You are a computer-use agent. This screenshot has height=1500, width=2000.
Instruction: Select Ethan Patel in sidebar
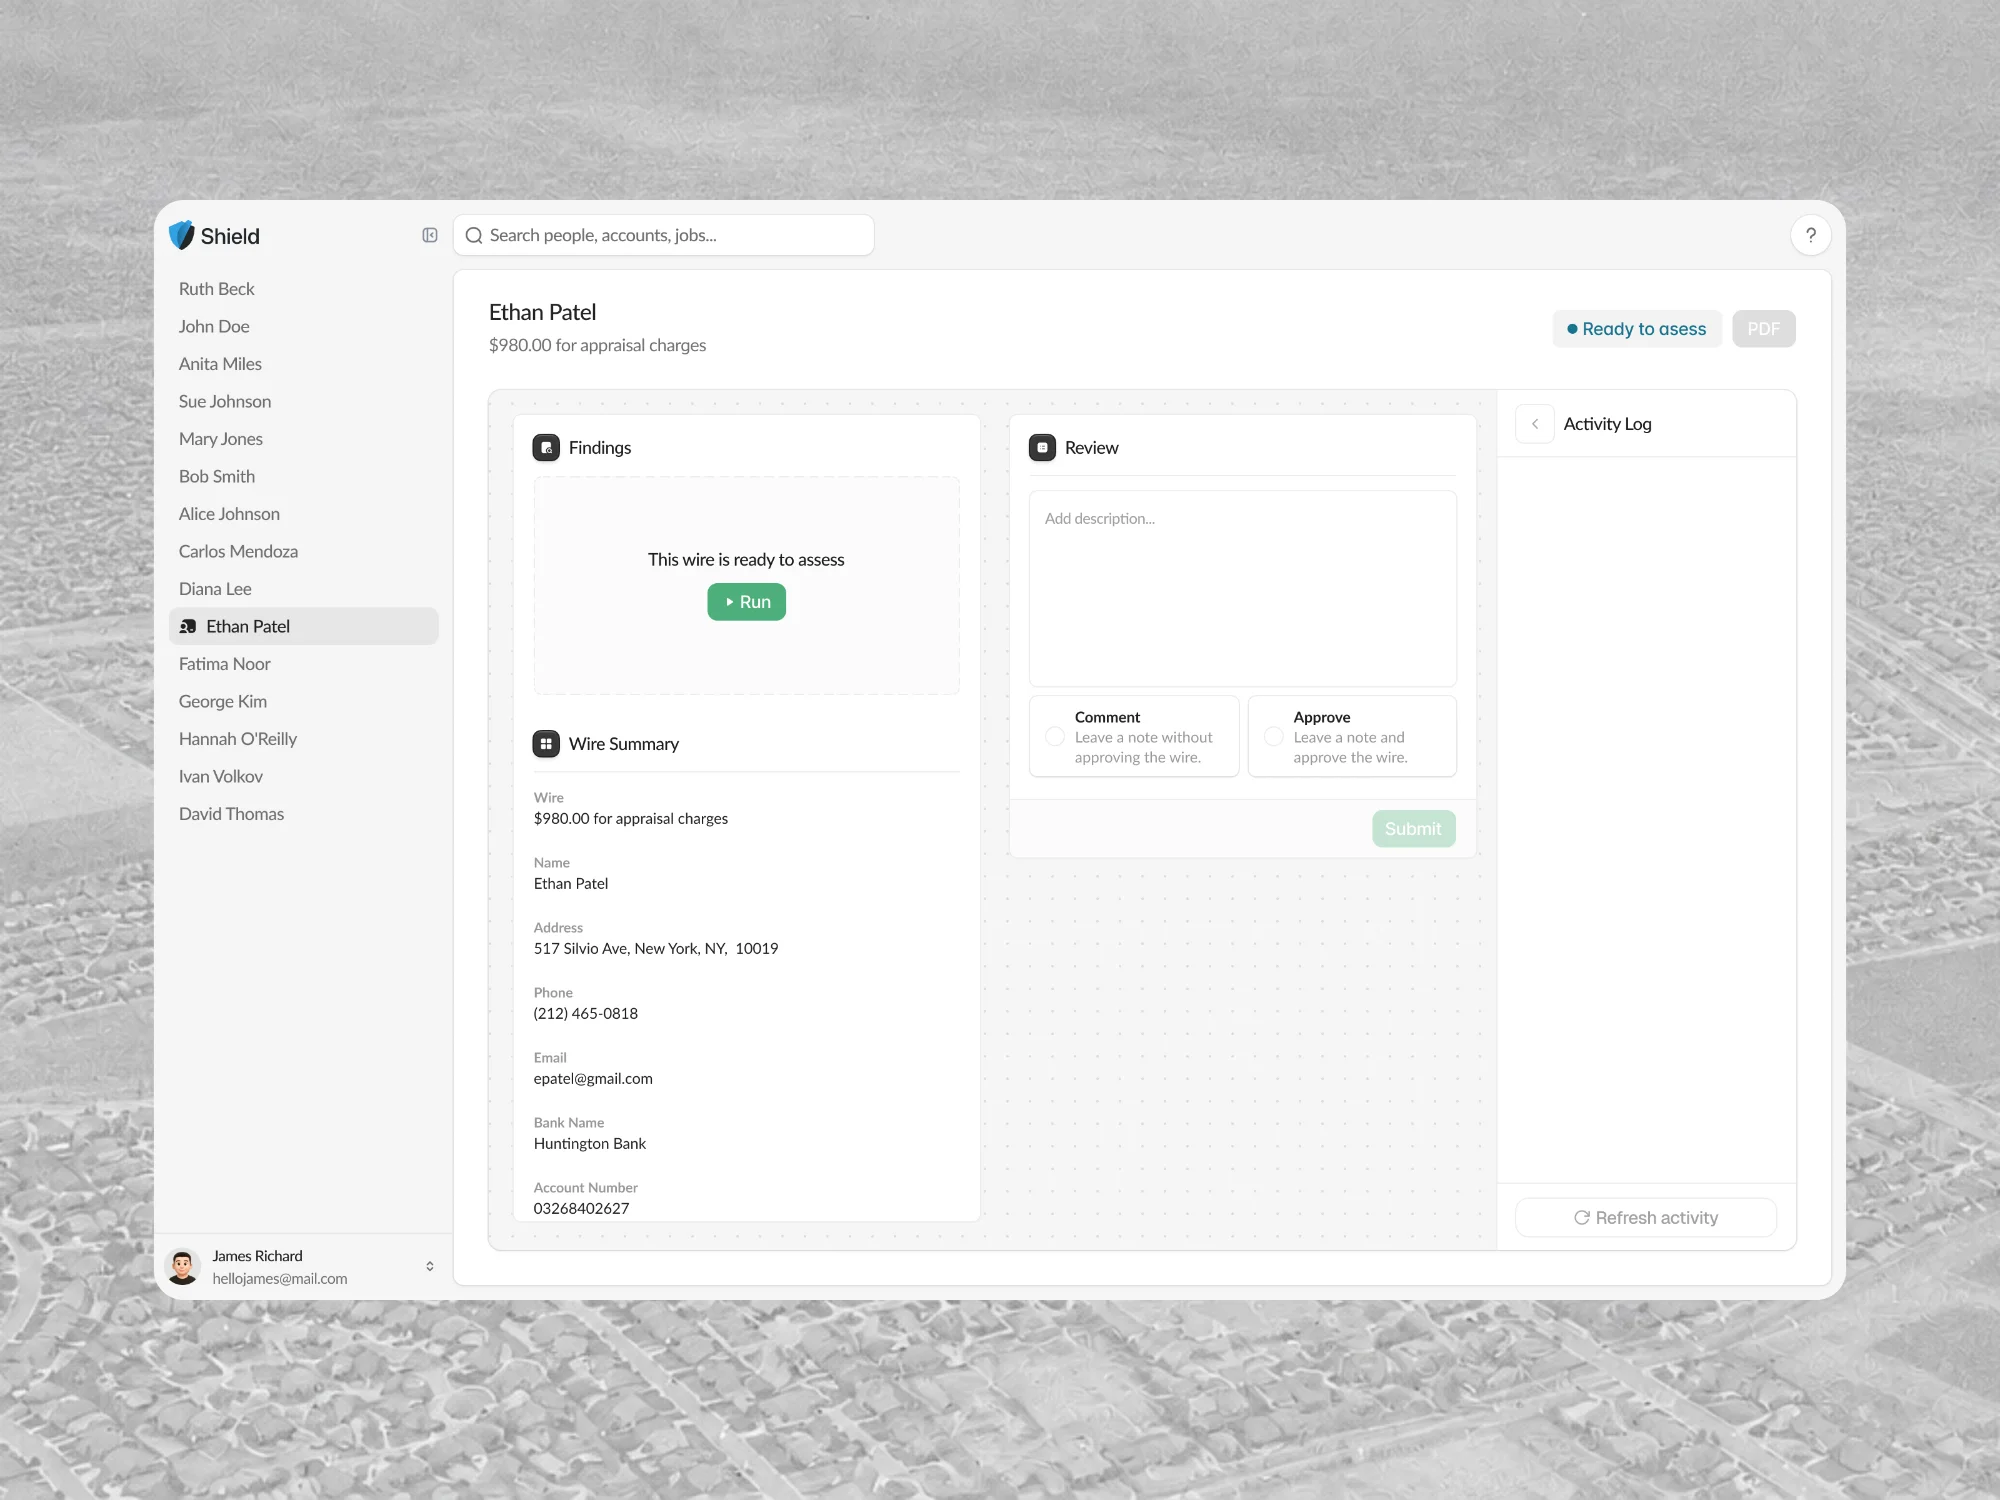tap(304, 627)
